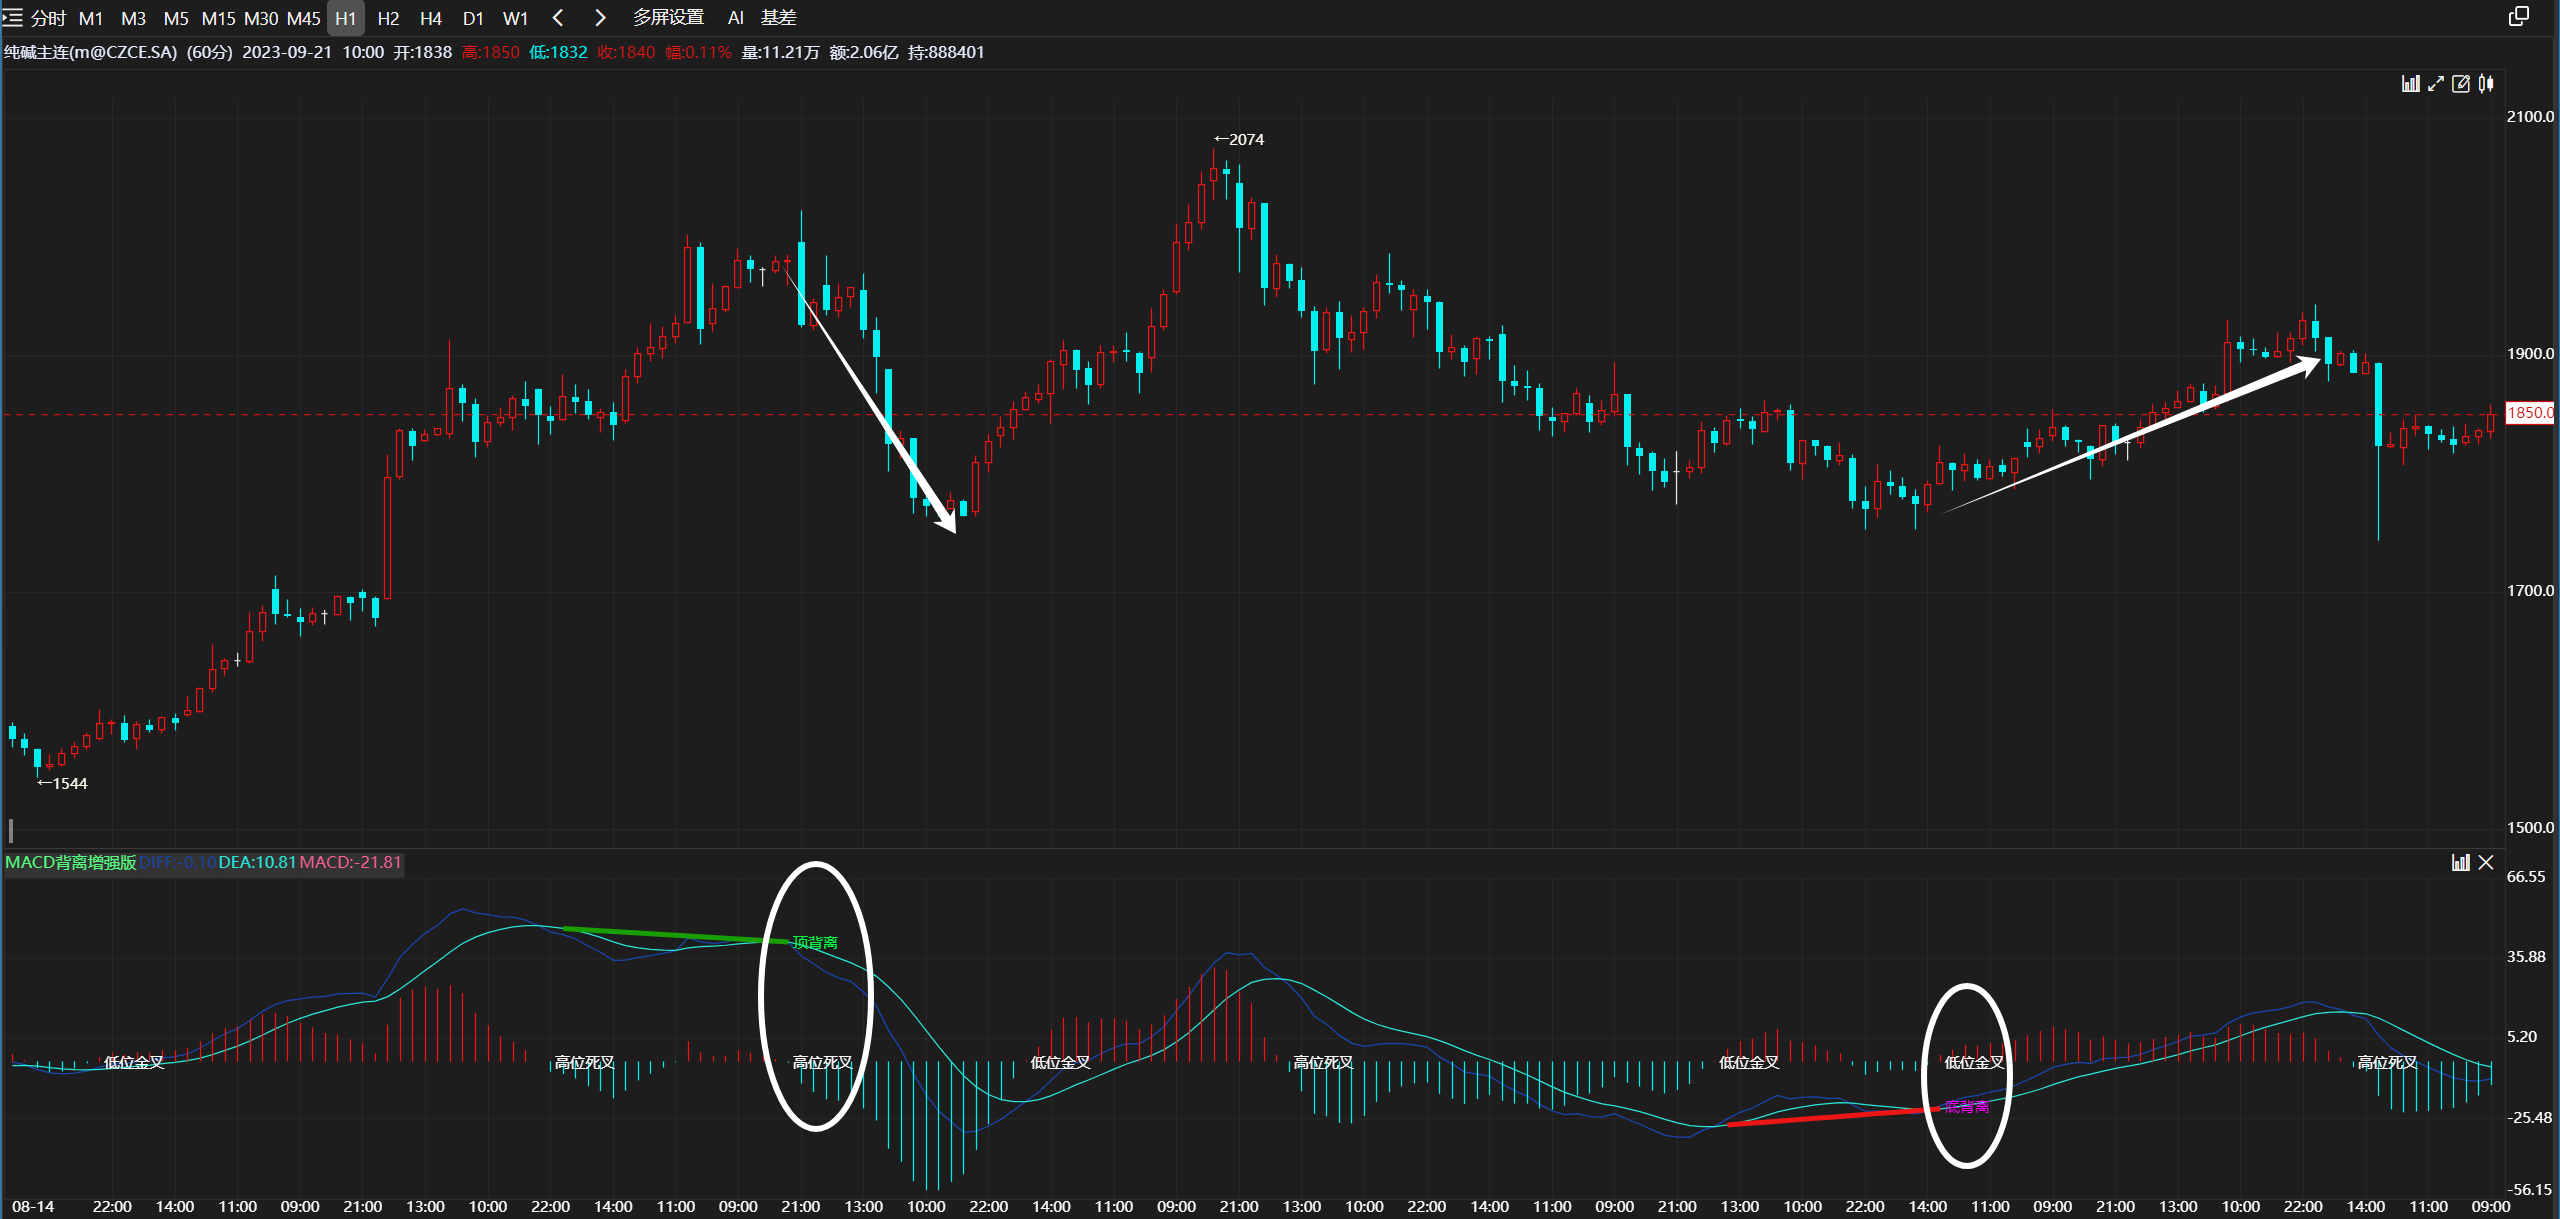Click the 纯碱主连(m@CZCE.SA) contract title
The height and width of the screenshot is (1219, 2560).
[x=91, y=52]
